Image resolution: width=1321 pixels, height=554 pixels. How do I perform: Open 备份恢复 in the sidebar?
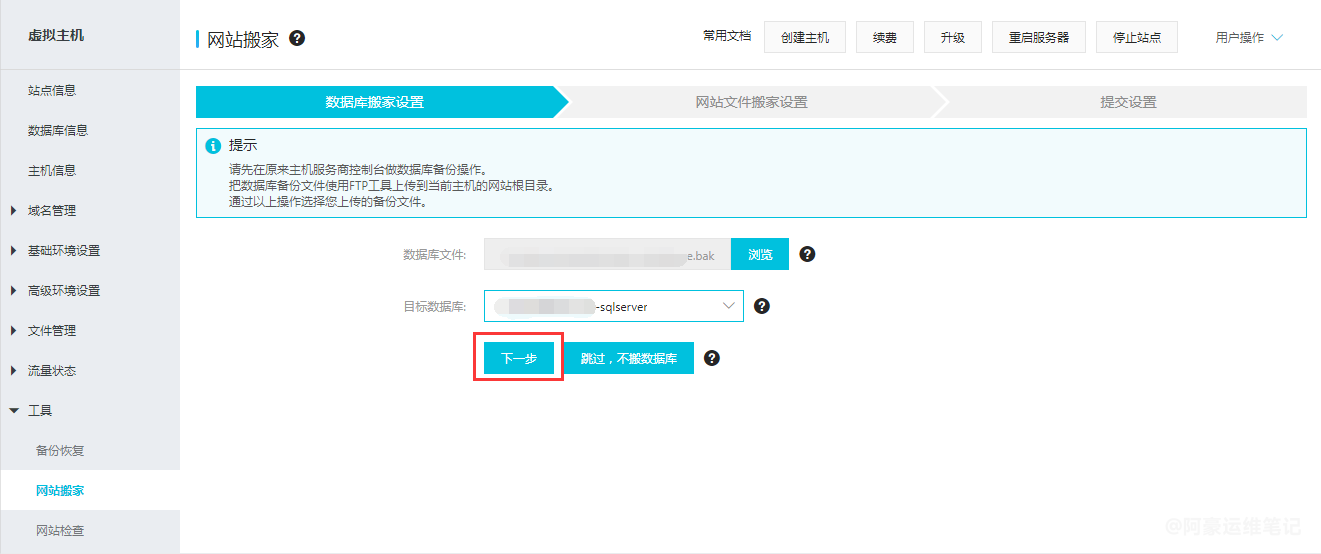tap(60, 450)
